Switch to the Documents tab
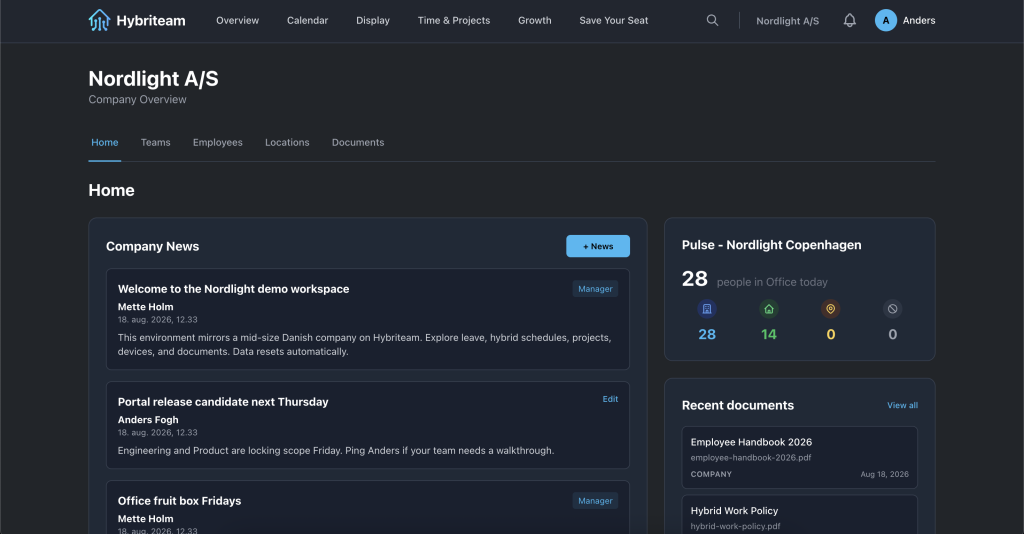The height and width of the screenshot is (534, 1024). click(358, 142)
